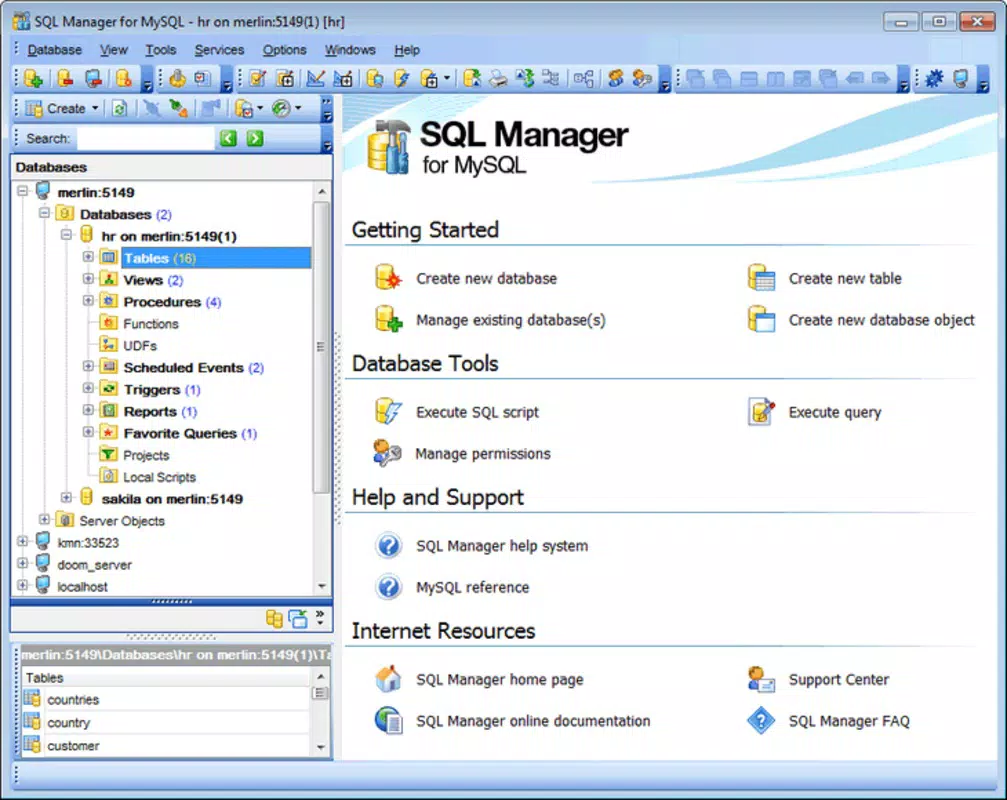Click the Create new database icon under Getting Started

coord(388,278)
